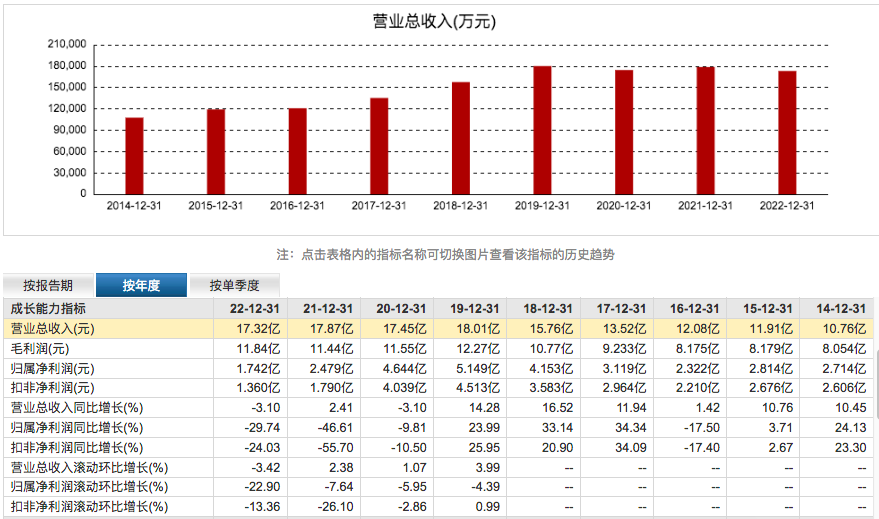Show trend for 归属净利润(元)

click(53, 368)
